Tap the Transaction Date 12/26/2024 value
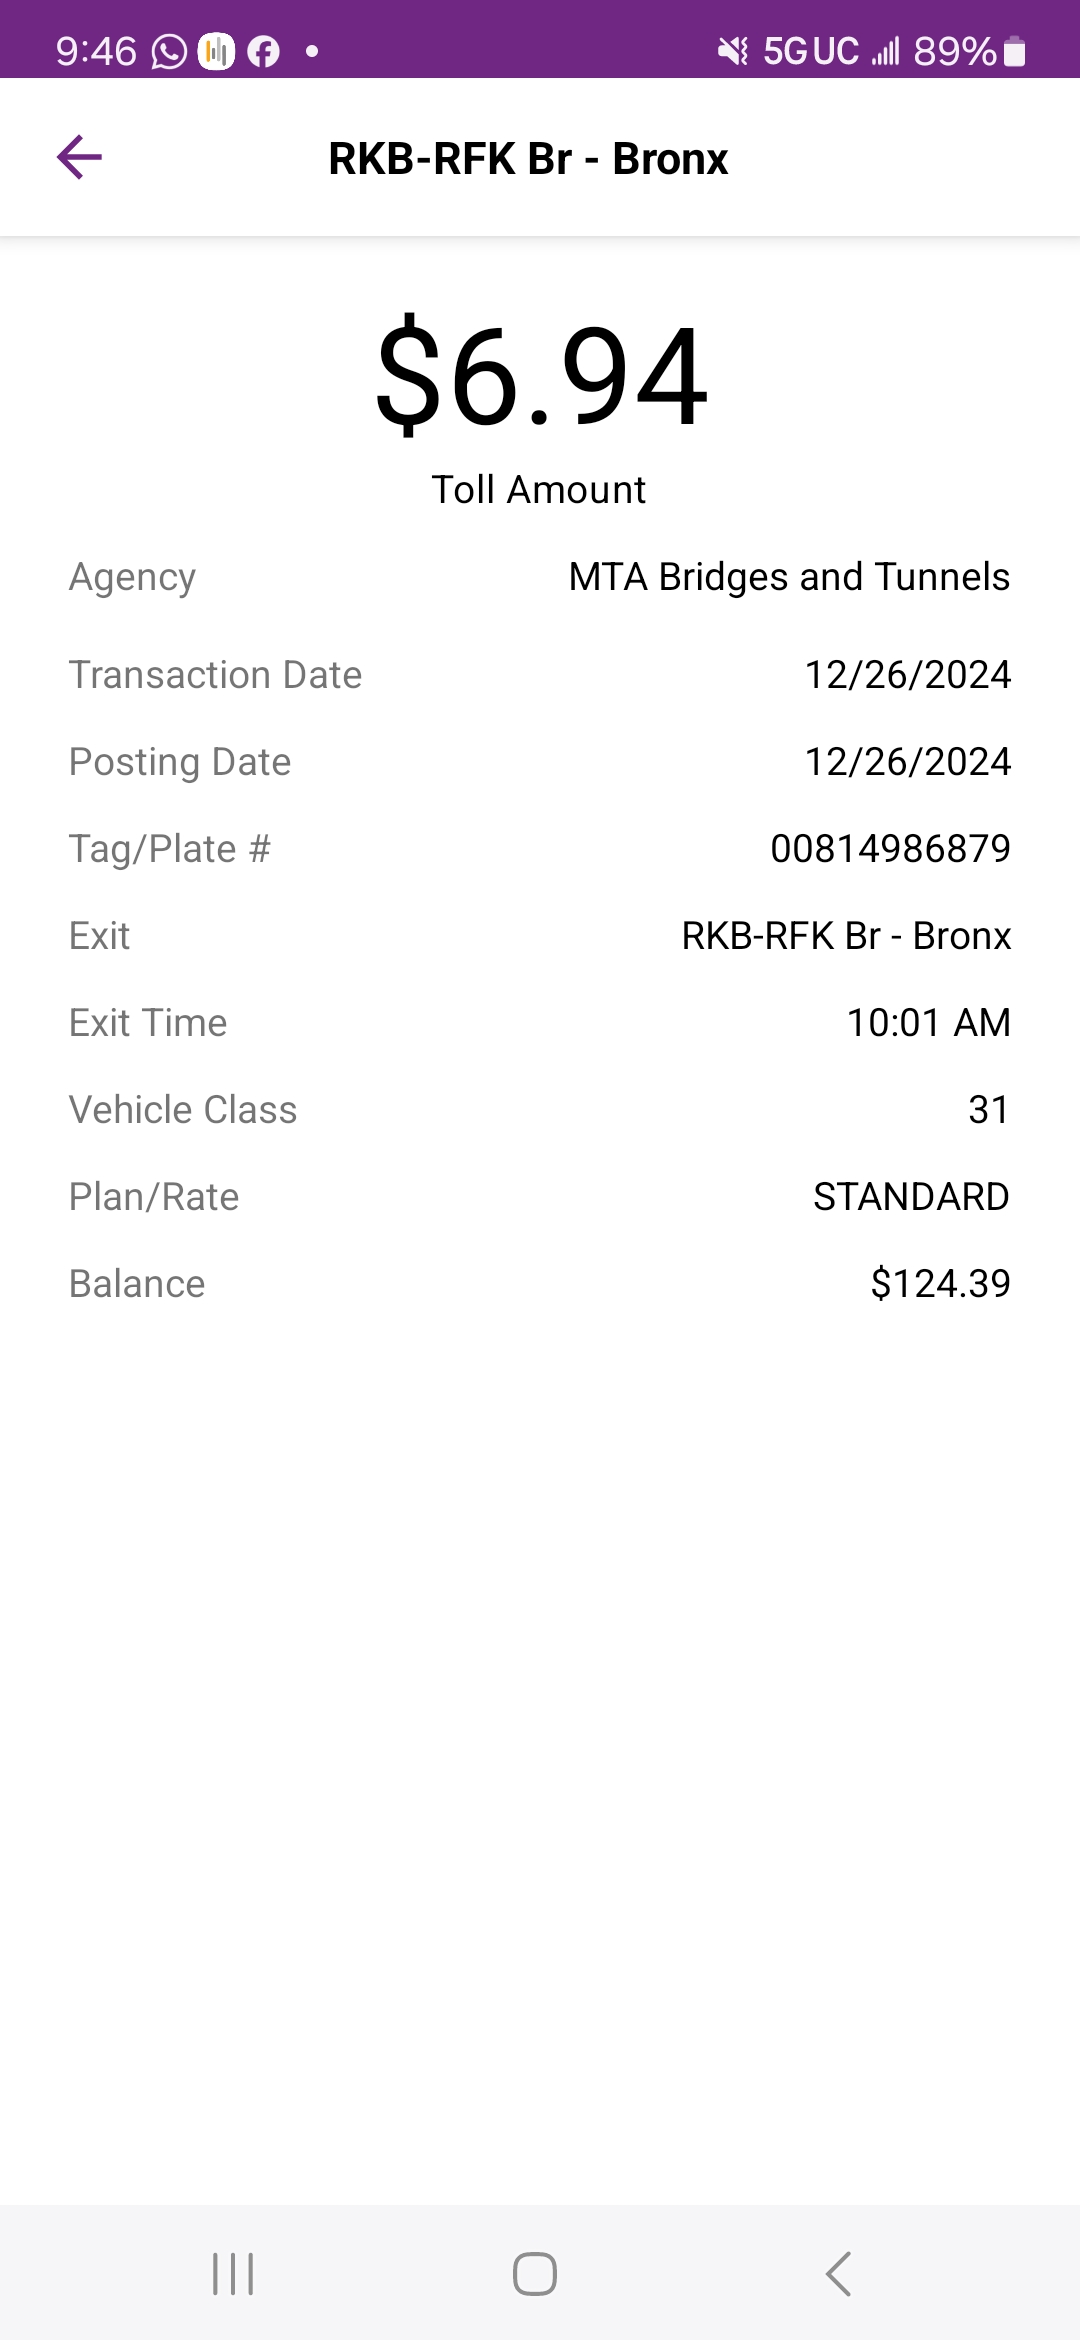 908,675
